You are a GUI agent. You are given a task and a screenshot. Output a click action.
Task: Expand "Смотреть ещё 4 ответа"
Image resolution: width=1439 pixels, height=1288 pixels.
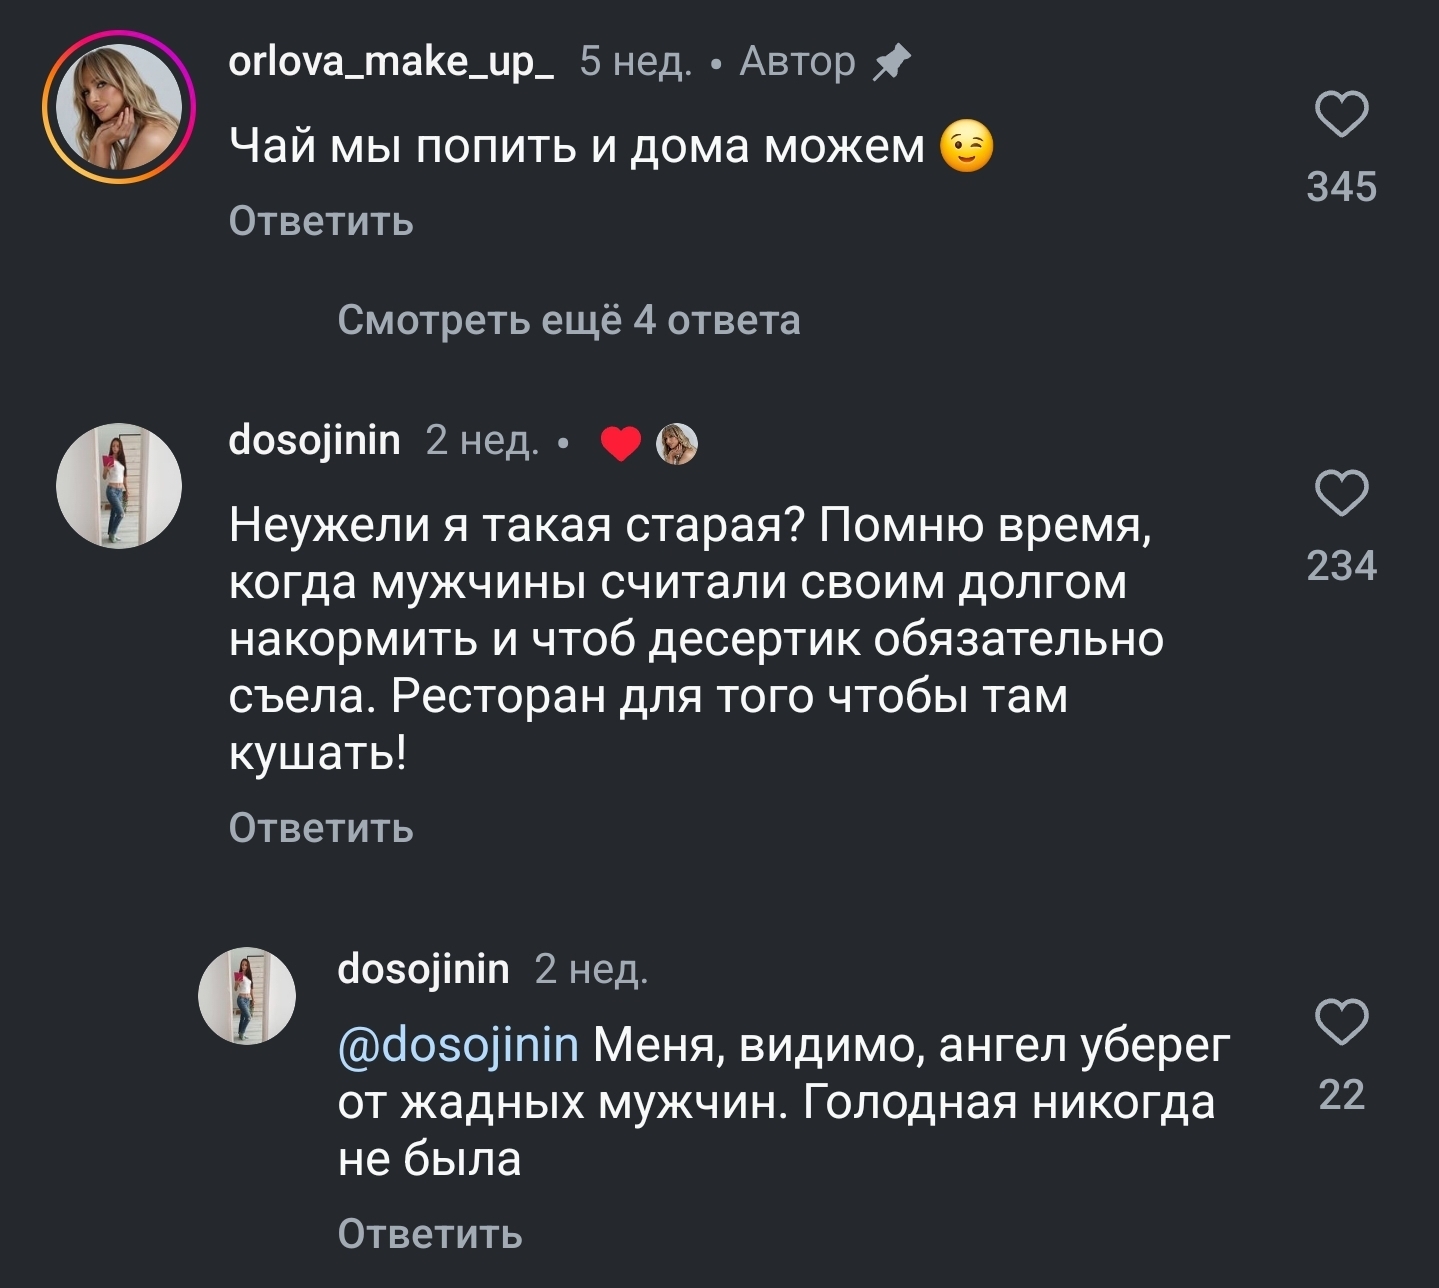(568, 320)
